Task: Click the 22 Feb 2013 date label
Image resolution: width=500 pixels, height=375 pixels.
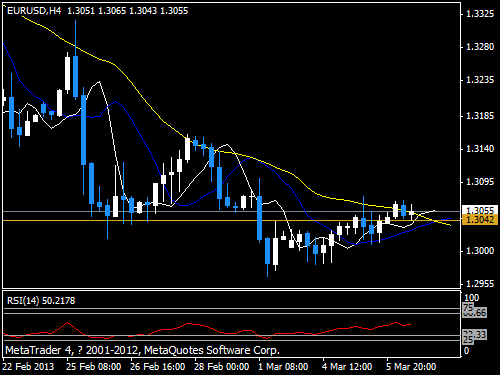Action: (x=28, y=367)
